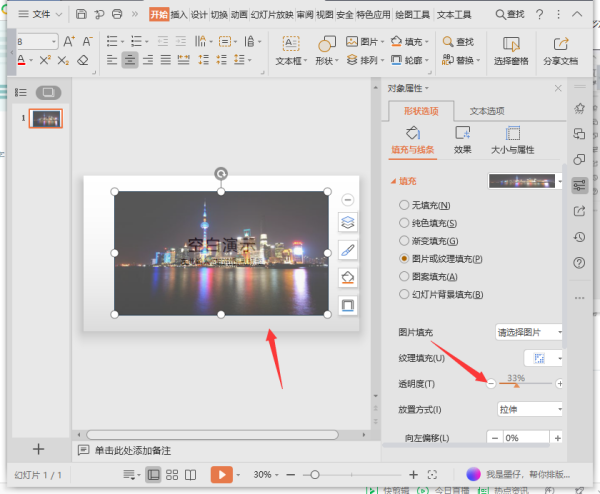The height and width of the screenshot is (494, 600).
Task: Select the No fill radio button
Action: [404, 205]
